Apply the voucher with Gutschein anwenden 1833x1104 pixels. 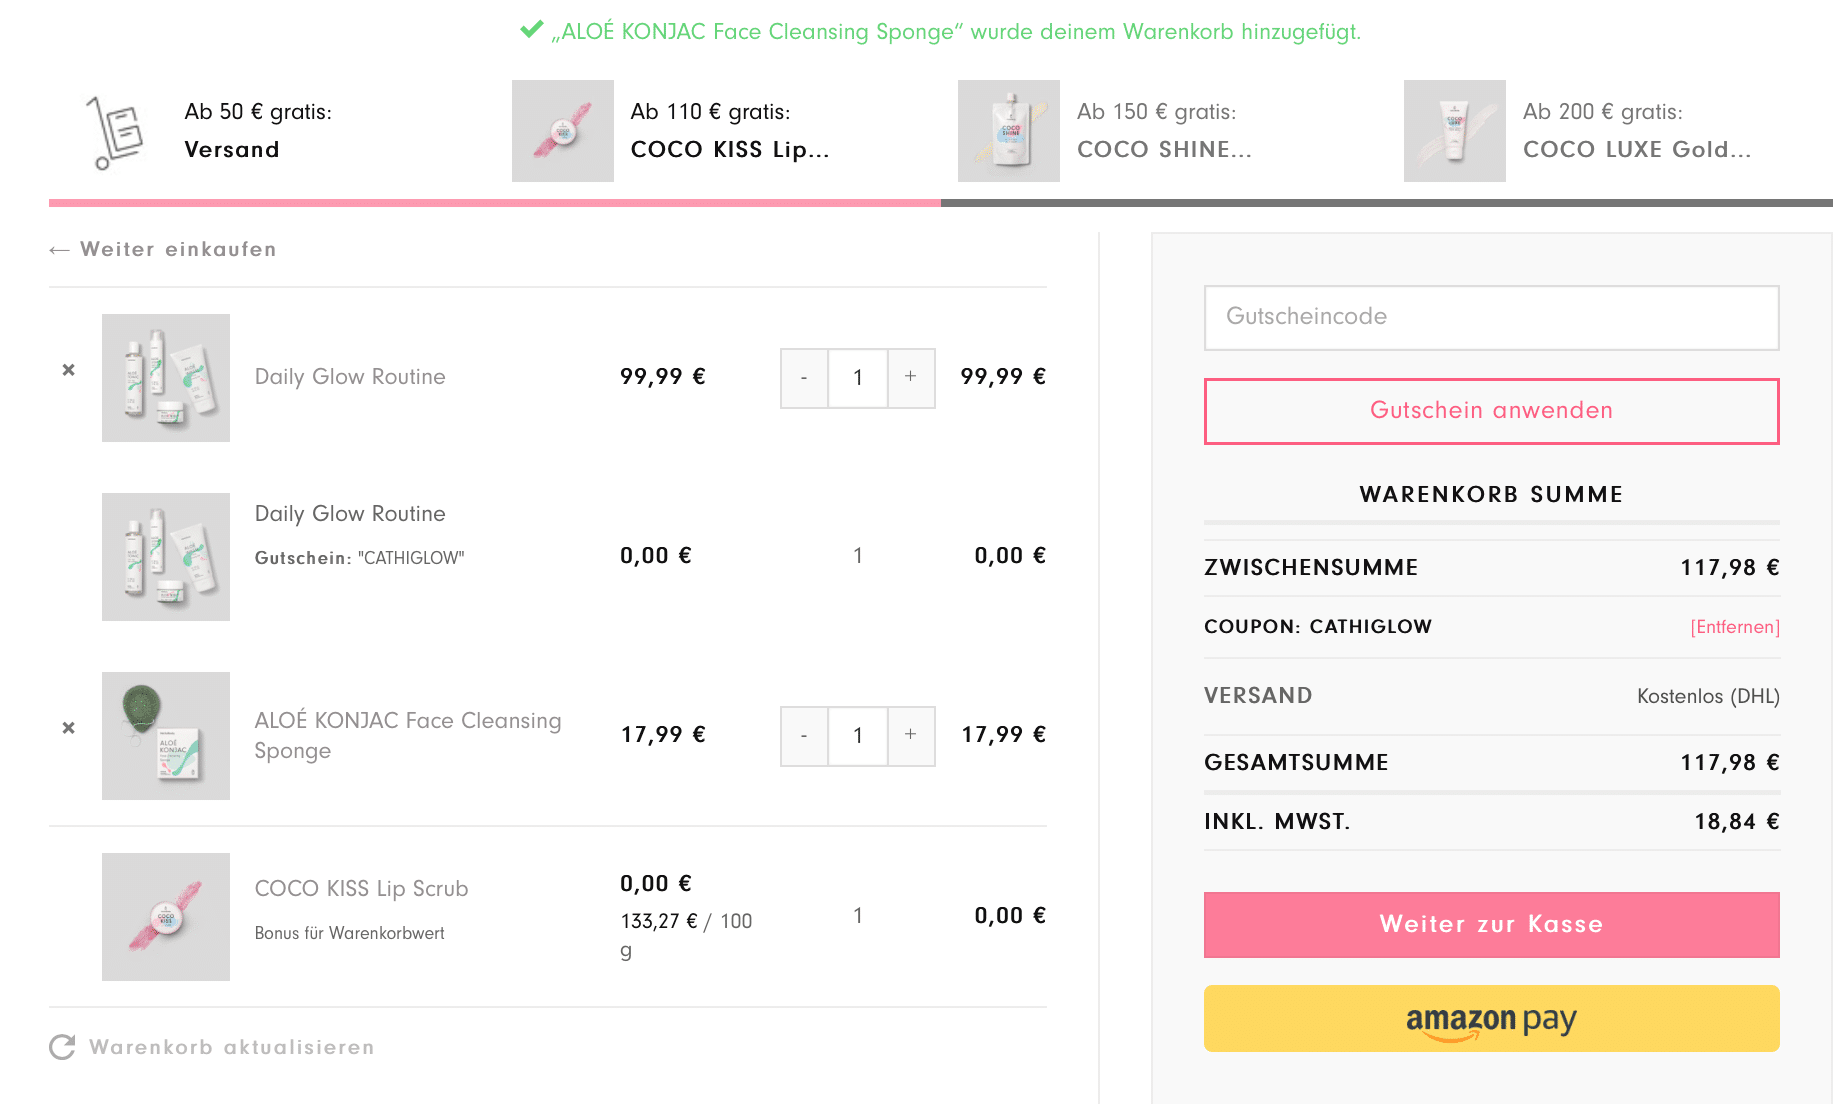click(x=1491, y=411)
